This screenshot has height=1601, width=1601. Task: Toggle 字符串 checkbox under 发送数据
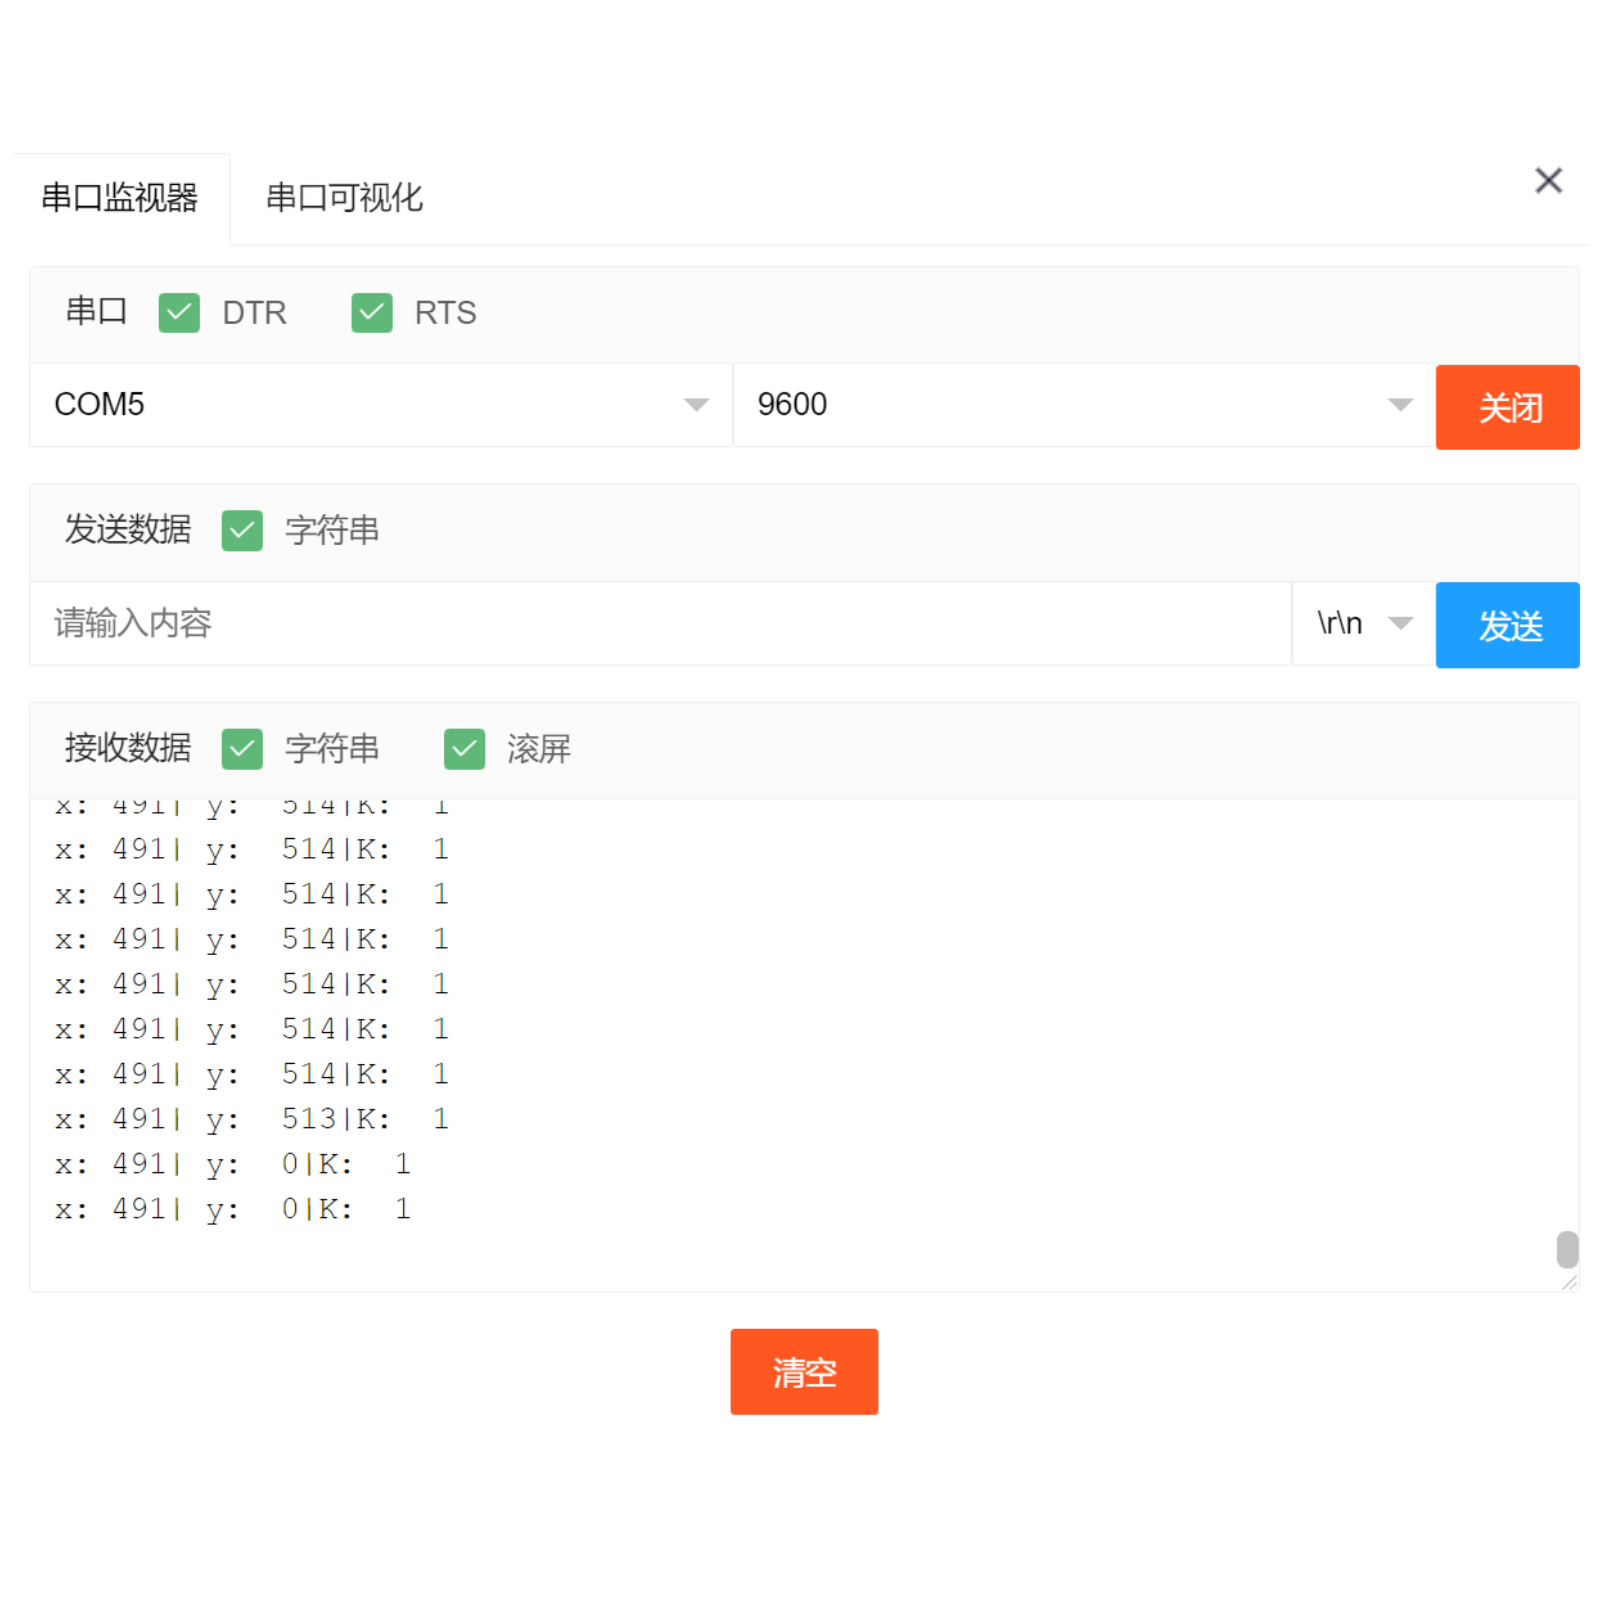tap(242, 530)
